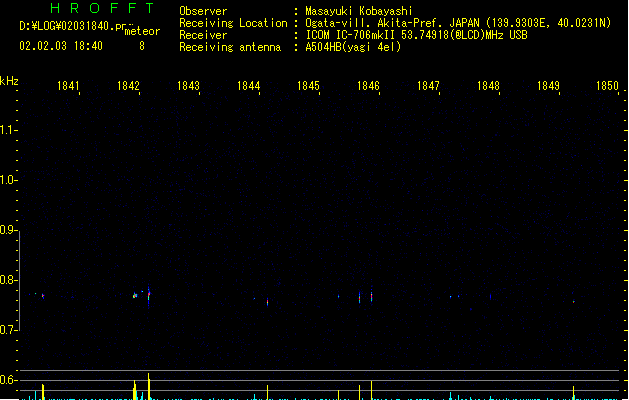Click the Receiver field label
The image size is (629, 400).
(x=203, y=35)
